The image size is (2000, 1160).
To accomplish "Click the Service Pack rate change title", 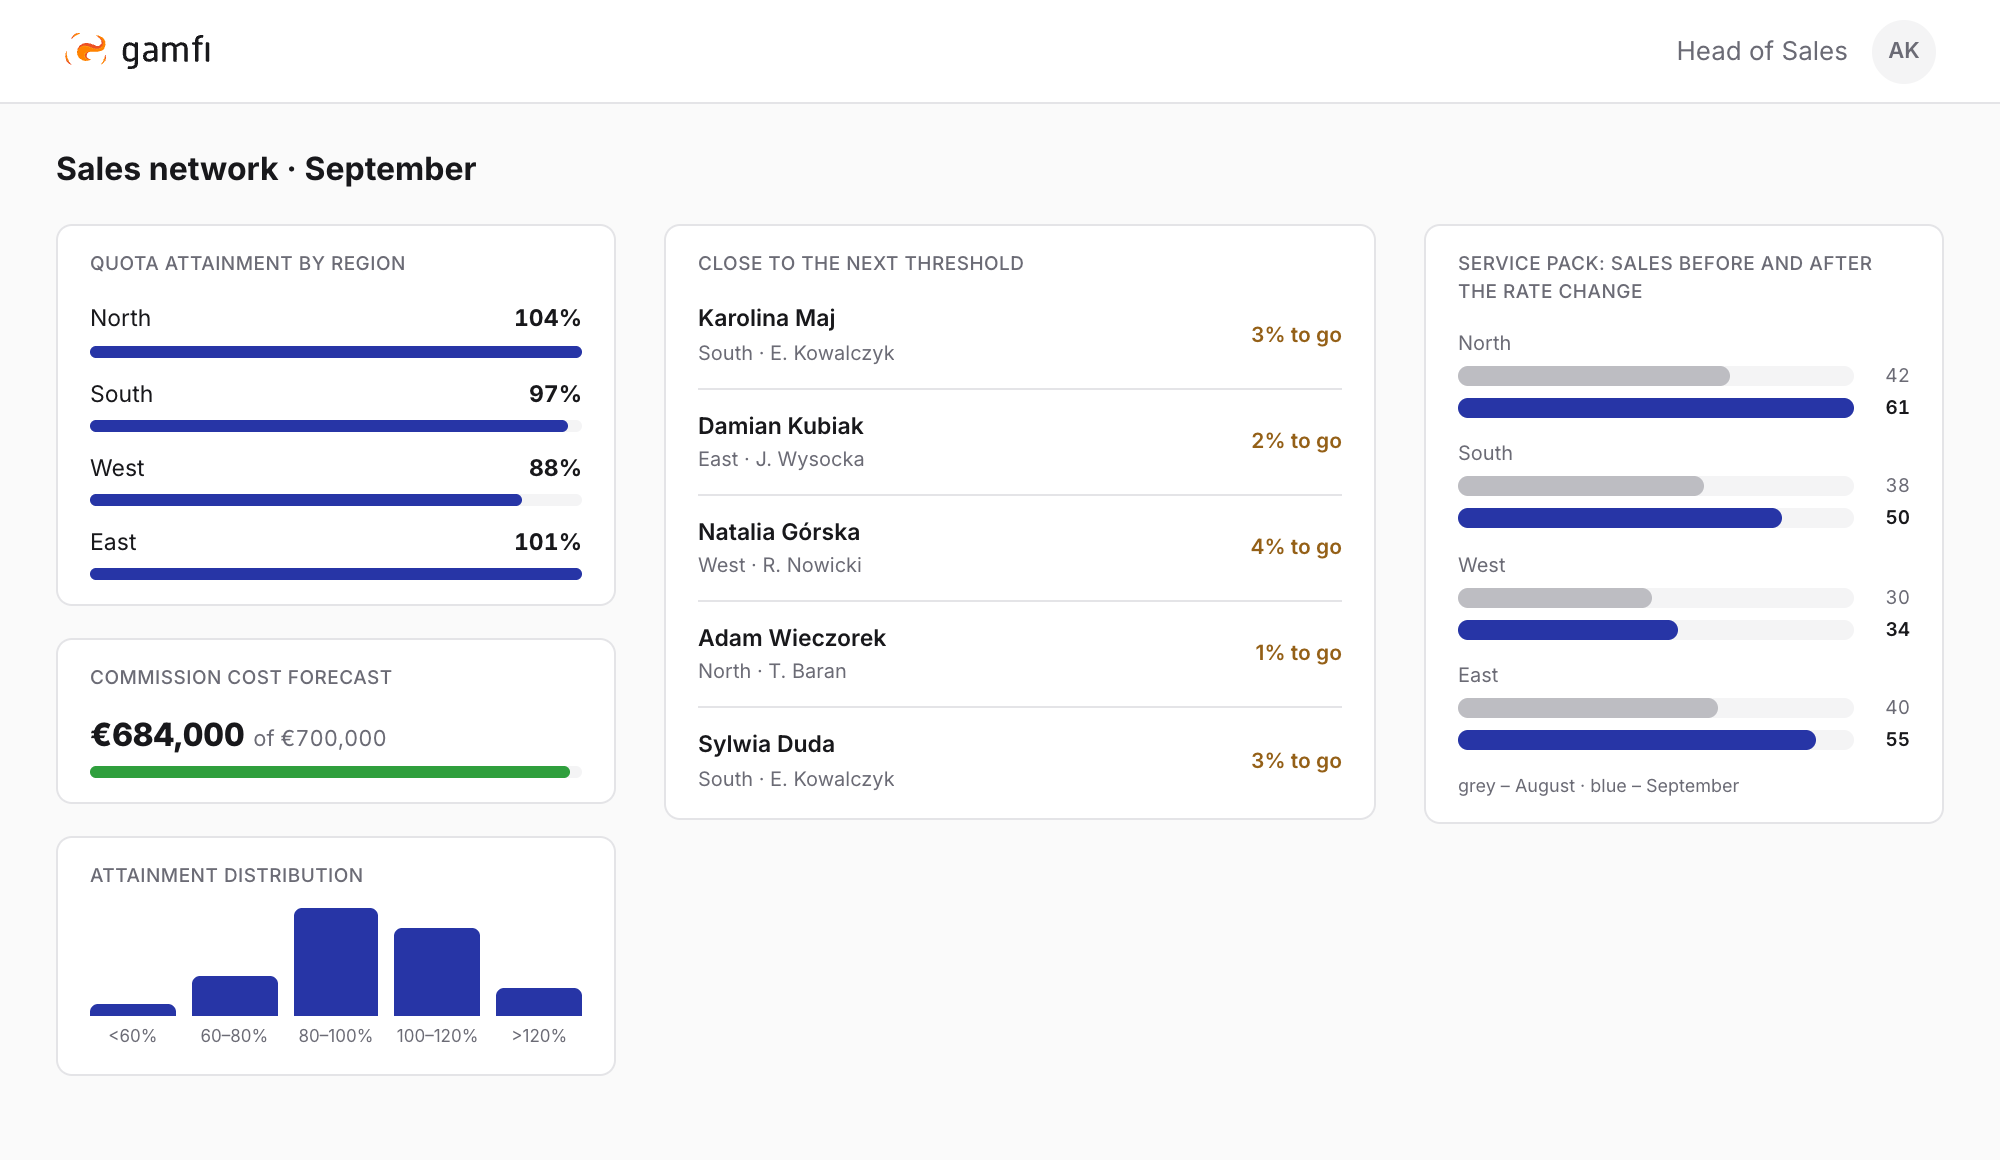I will [1665, 277].
